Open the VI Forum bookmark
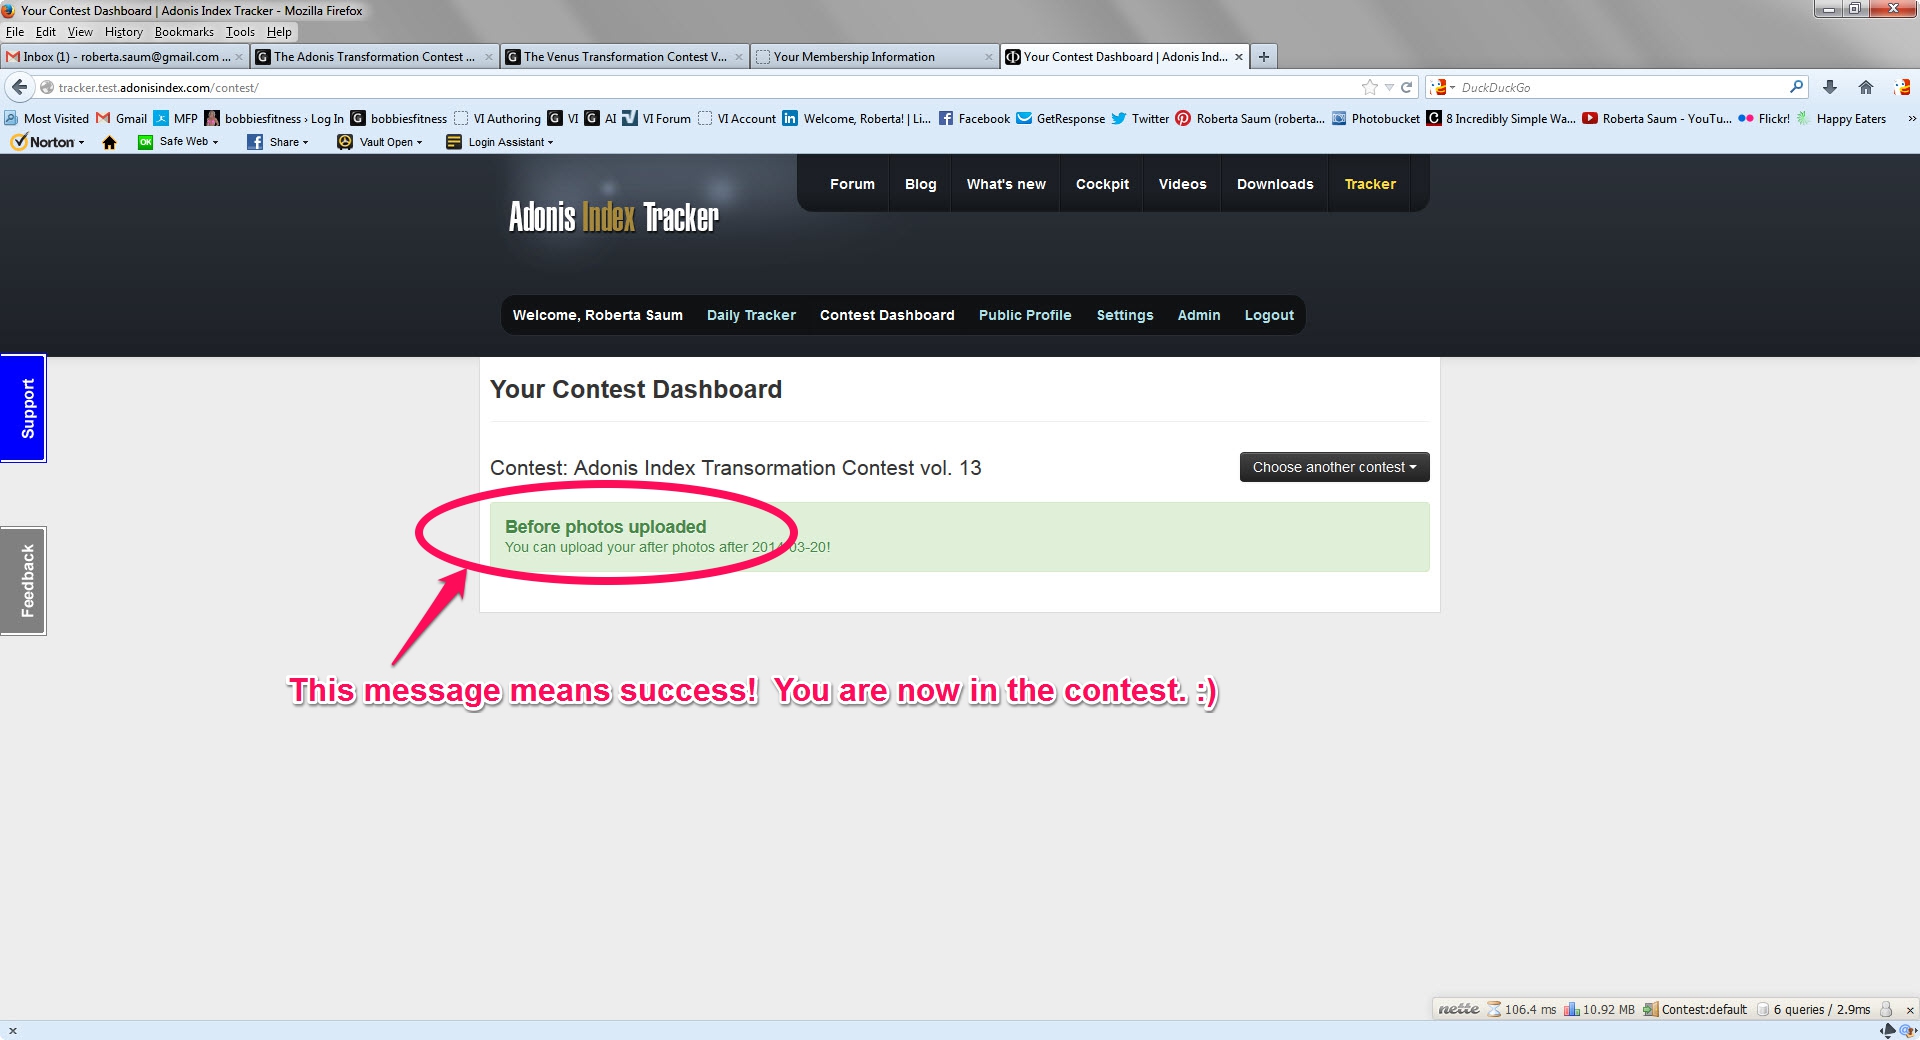 tap(656, 118)
